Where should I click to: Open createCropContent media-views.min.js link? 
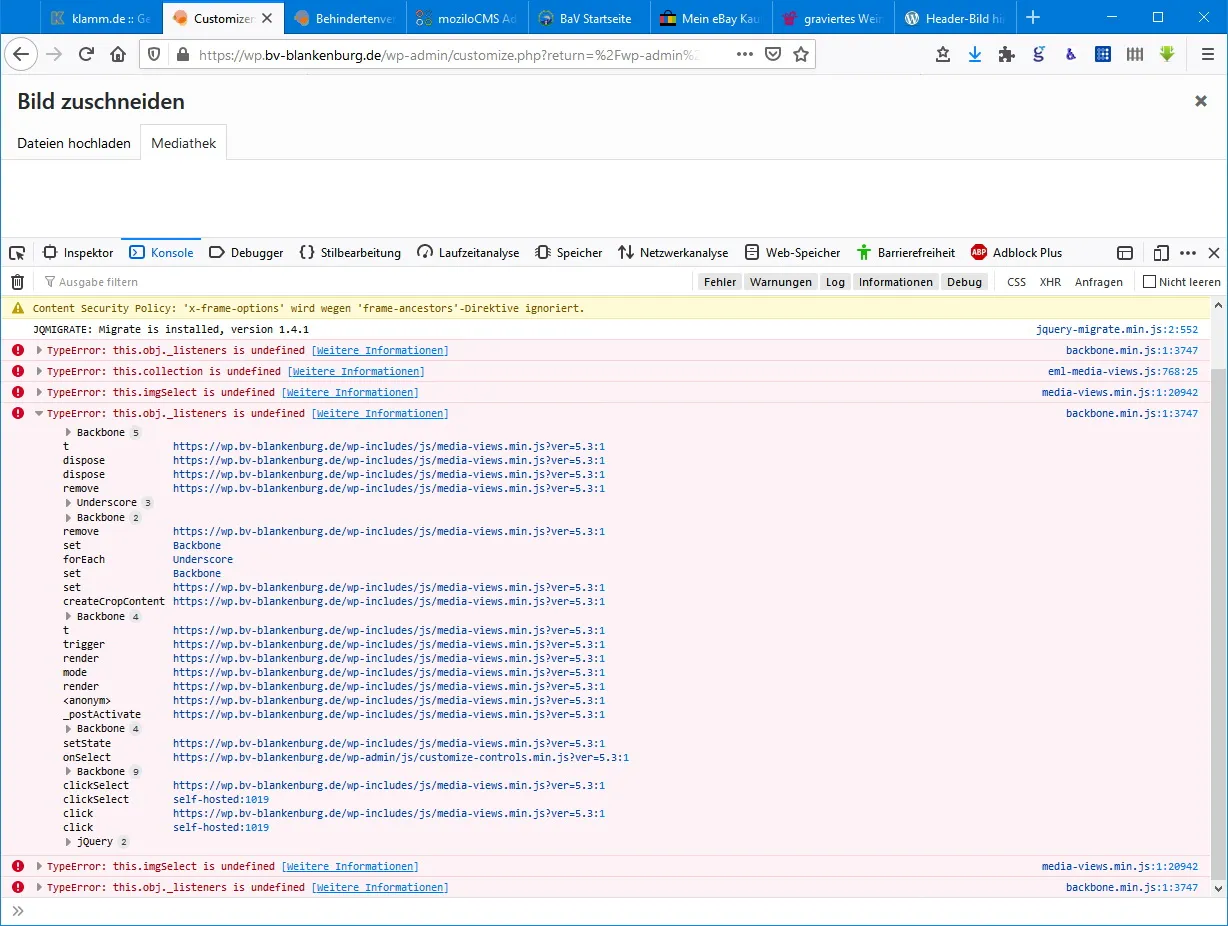389,602
